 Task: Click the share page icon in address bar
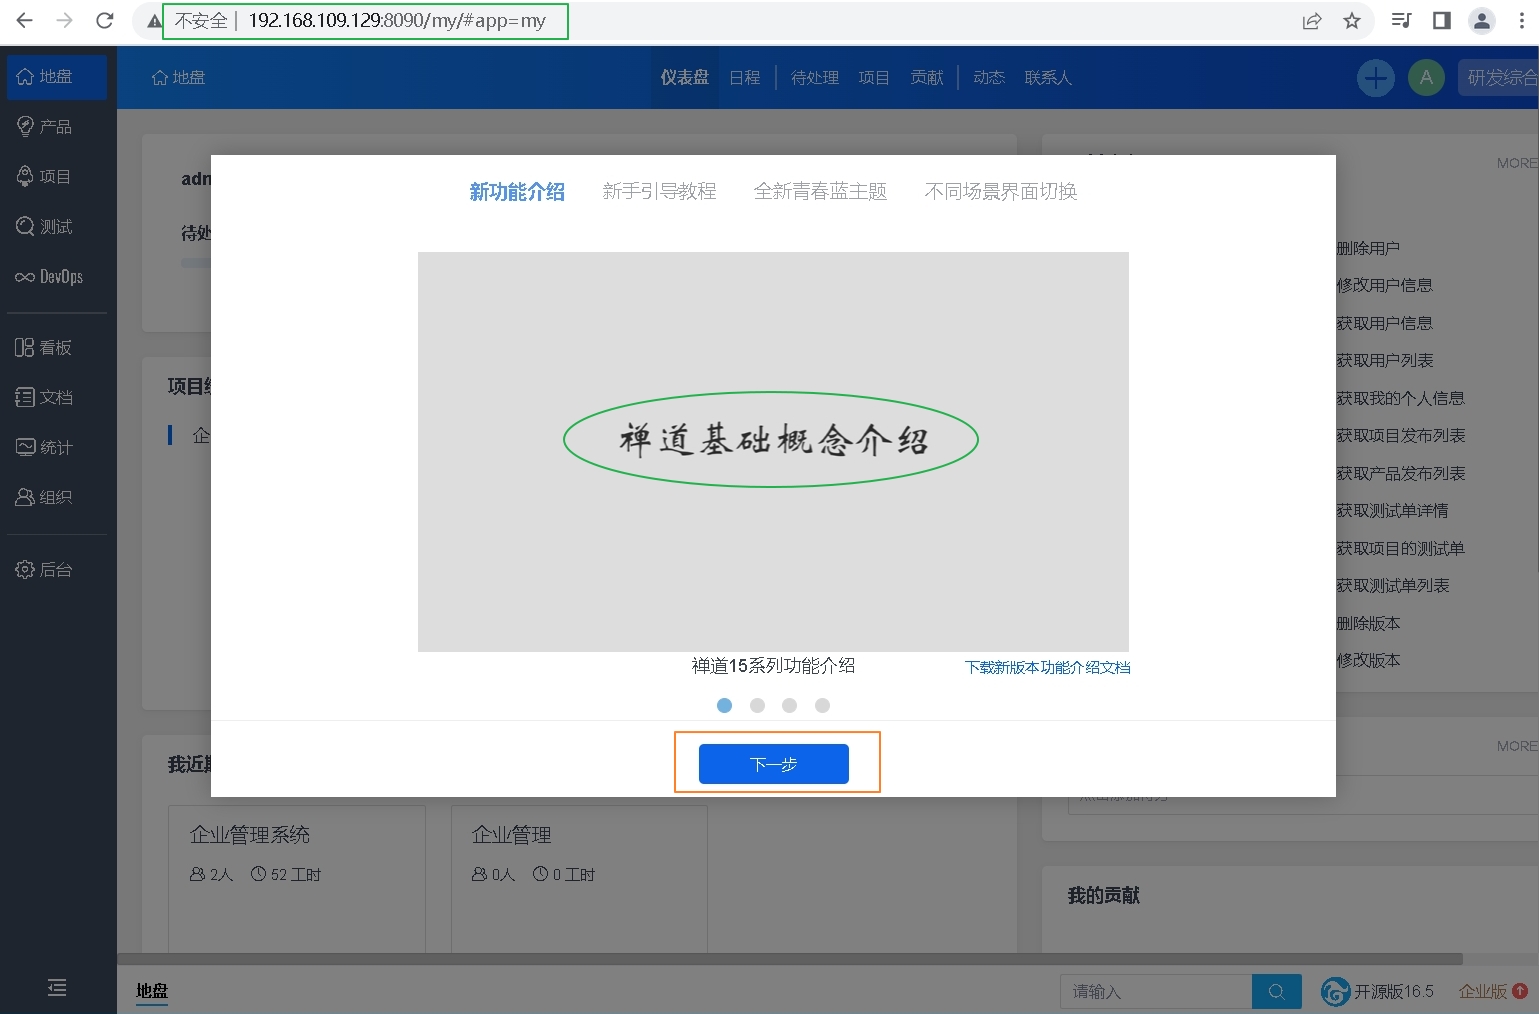(x=1312, y=21)
